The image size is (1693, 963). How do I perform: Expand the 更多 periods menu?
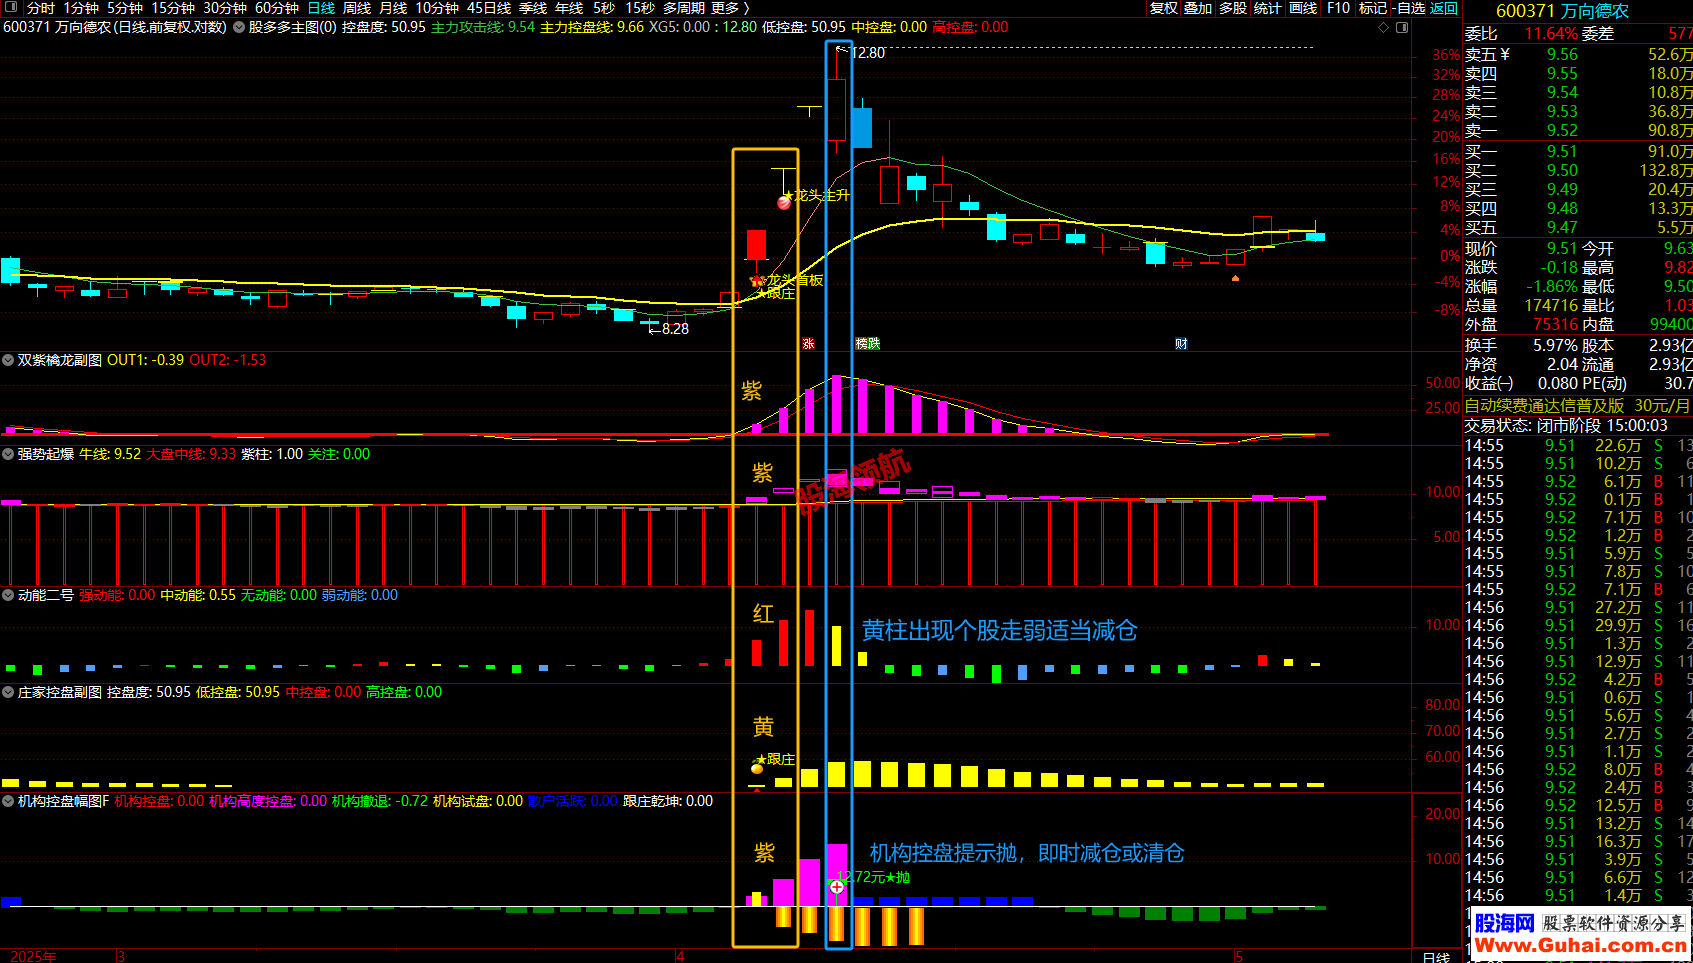pyautogui.click(x=730, y=8)
